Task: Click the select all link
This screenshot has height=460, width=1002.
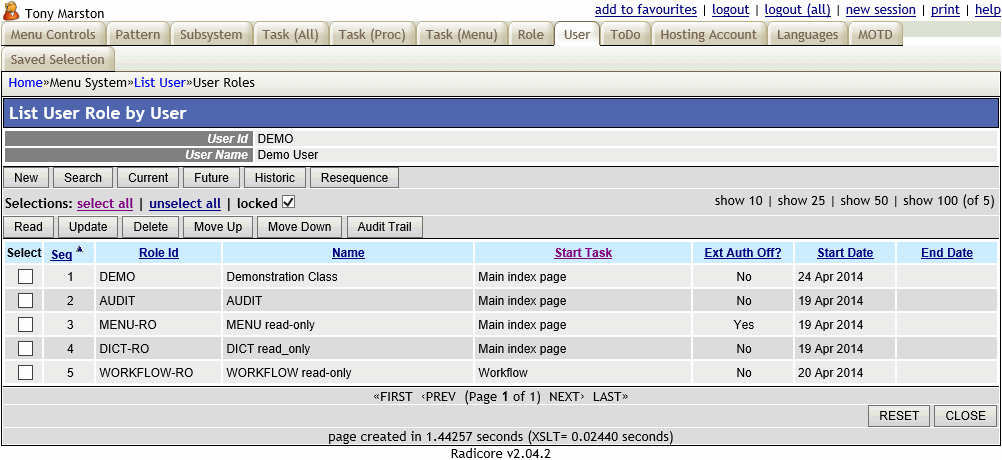Action: [105, 203]
